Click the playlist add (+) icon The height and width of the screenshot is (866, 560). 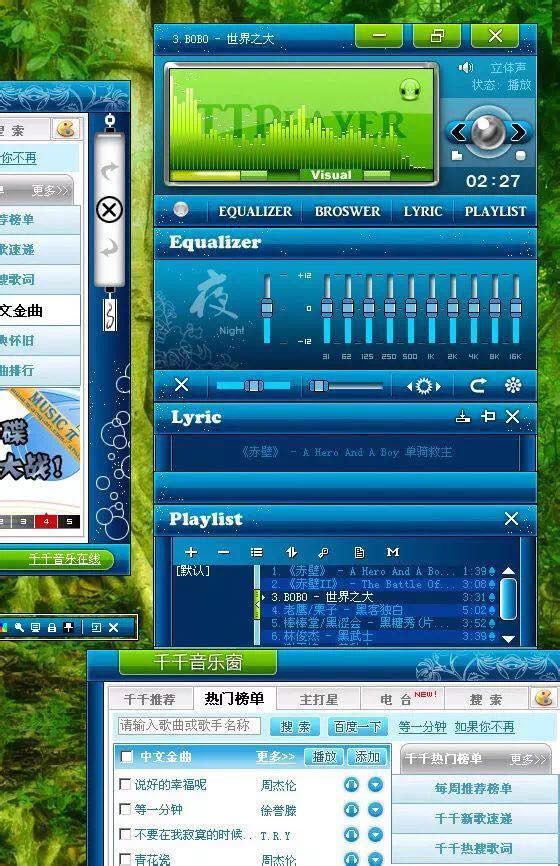(x=191, y=552)
